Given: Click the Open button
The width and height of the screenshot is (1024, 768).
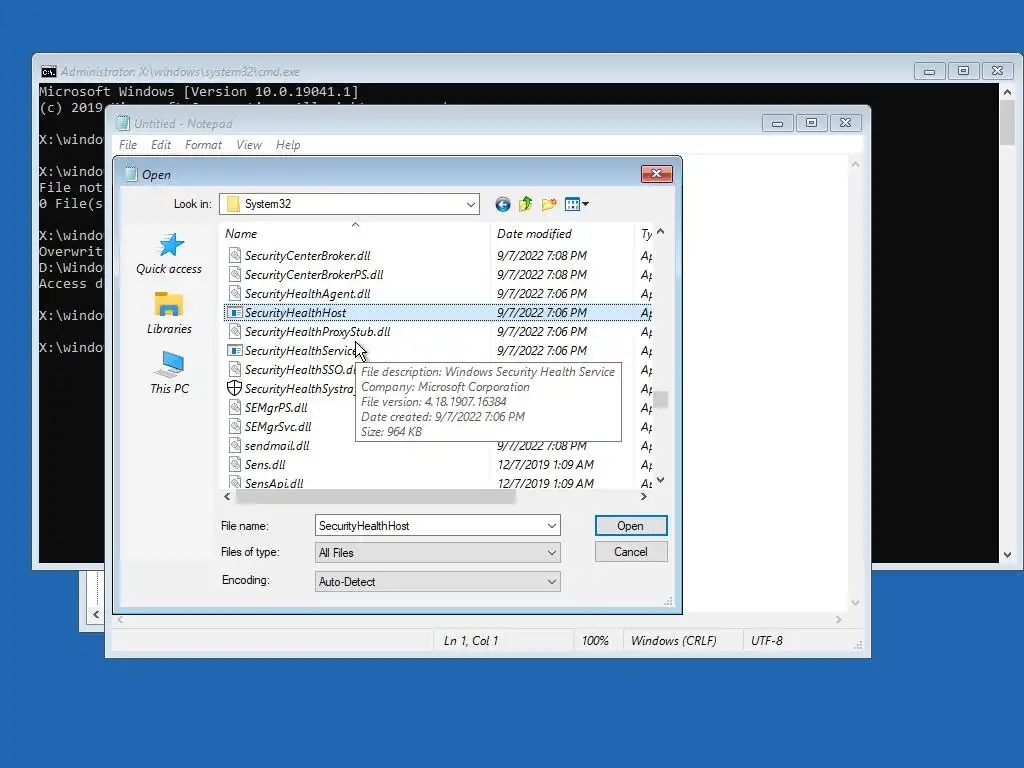Looking at the screenshot, I should (631, 526).
